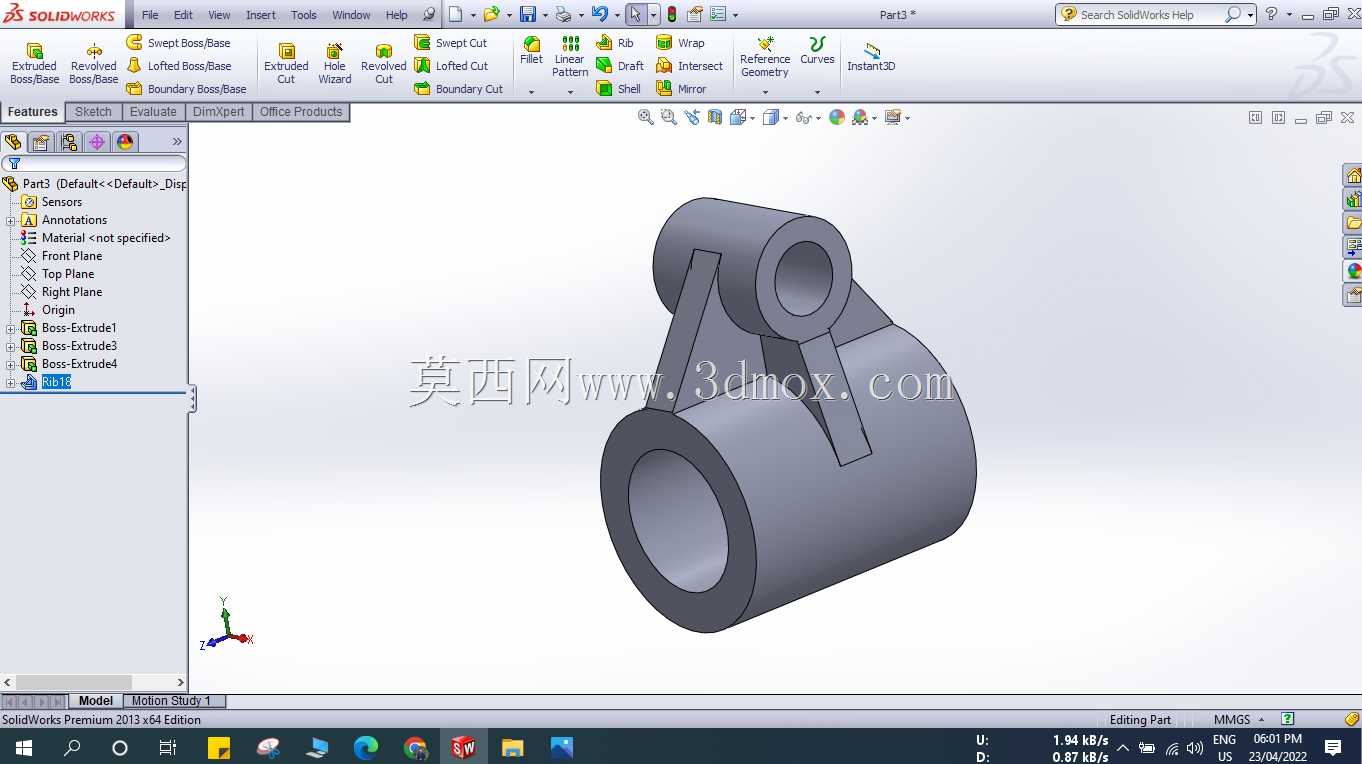Select the Lofted Cut tool

451,66
